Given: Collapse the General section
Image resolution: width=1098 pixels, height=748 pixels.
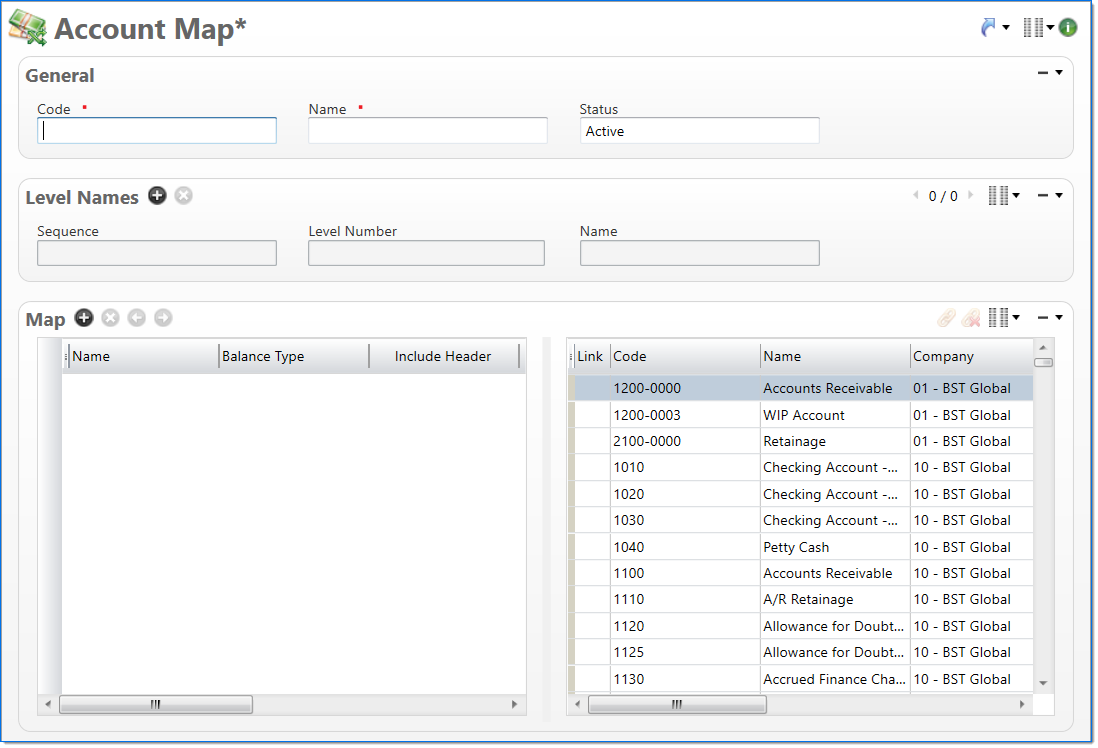Looking at the screenshot, I should pos(1043,73).
